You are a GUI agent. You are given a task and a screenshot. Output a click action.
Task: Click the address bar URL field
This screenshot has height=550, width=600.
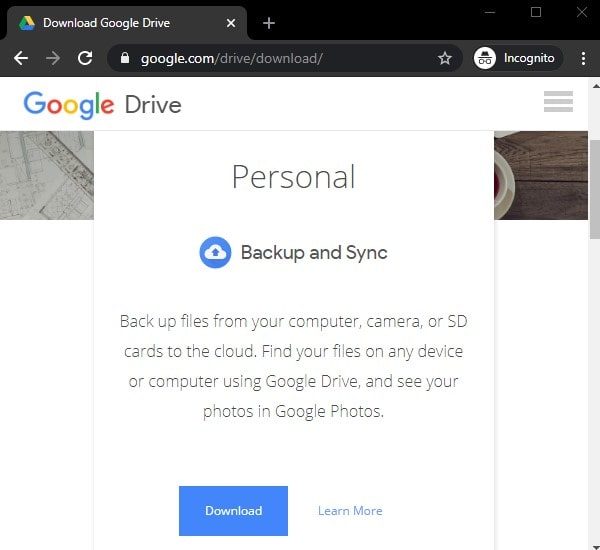tap(280, 58)
